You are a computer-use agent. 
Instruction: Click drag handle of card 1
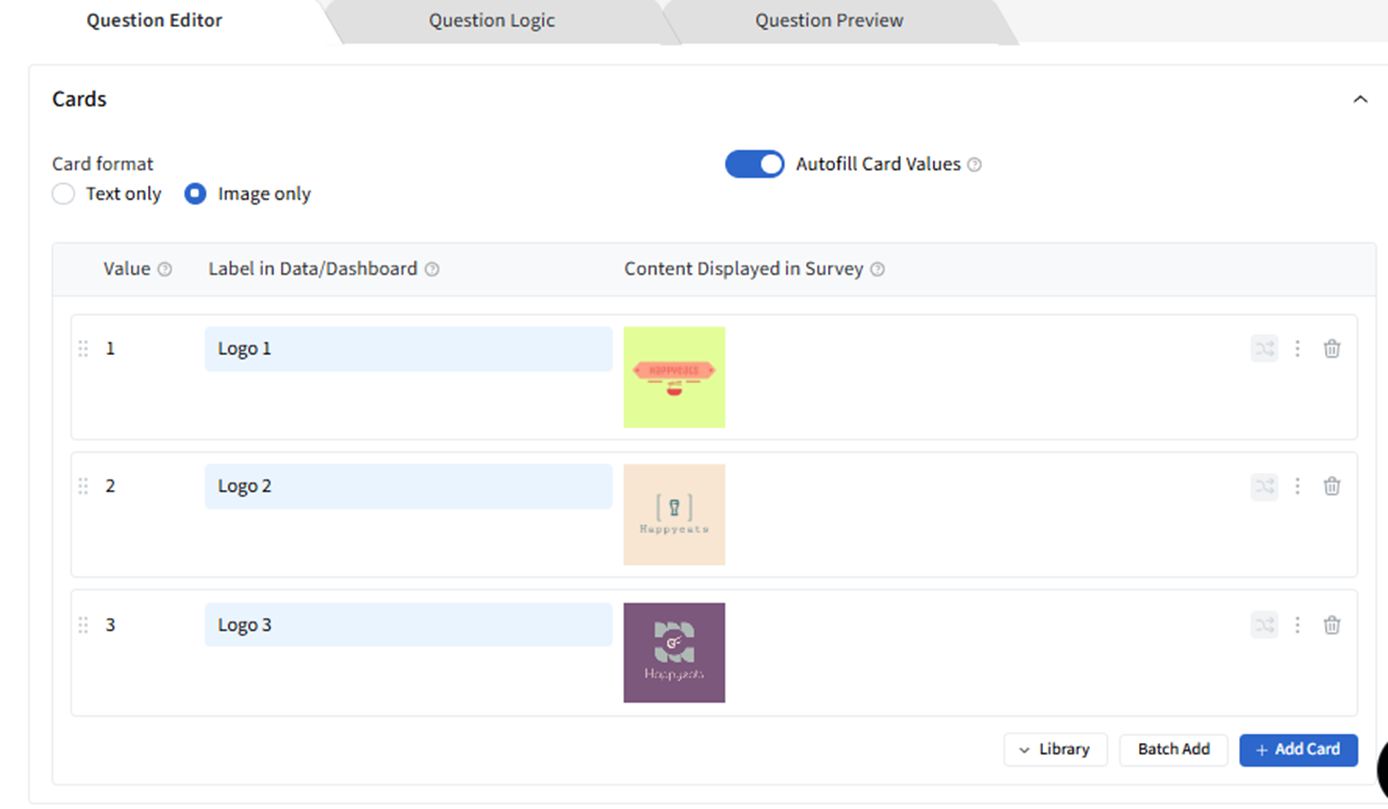point(83,349)
